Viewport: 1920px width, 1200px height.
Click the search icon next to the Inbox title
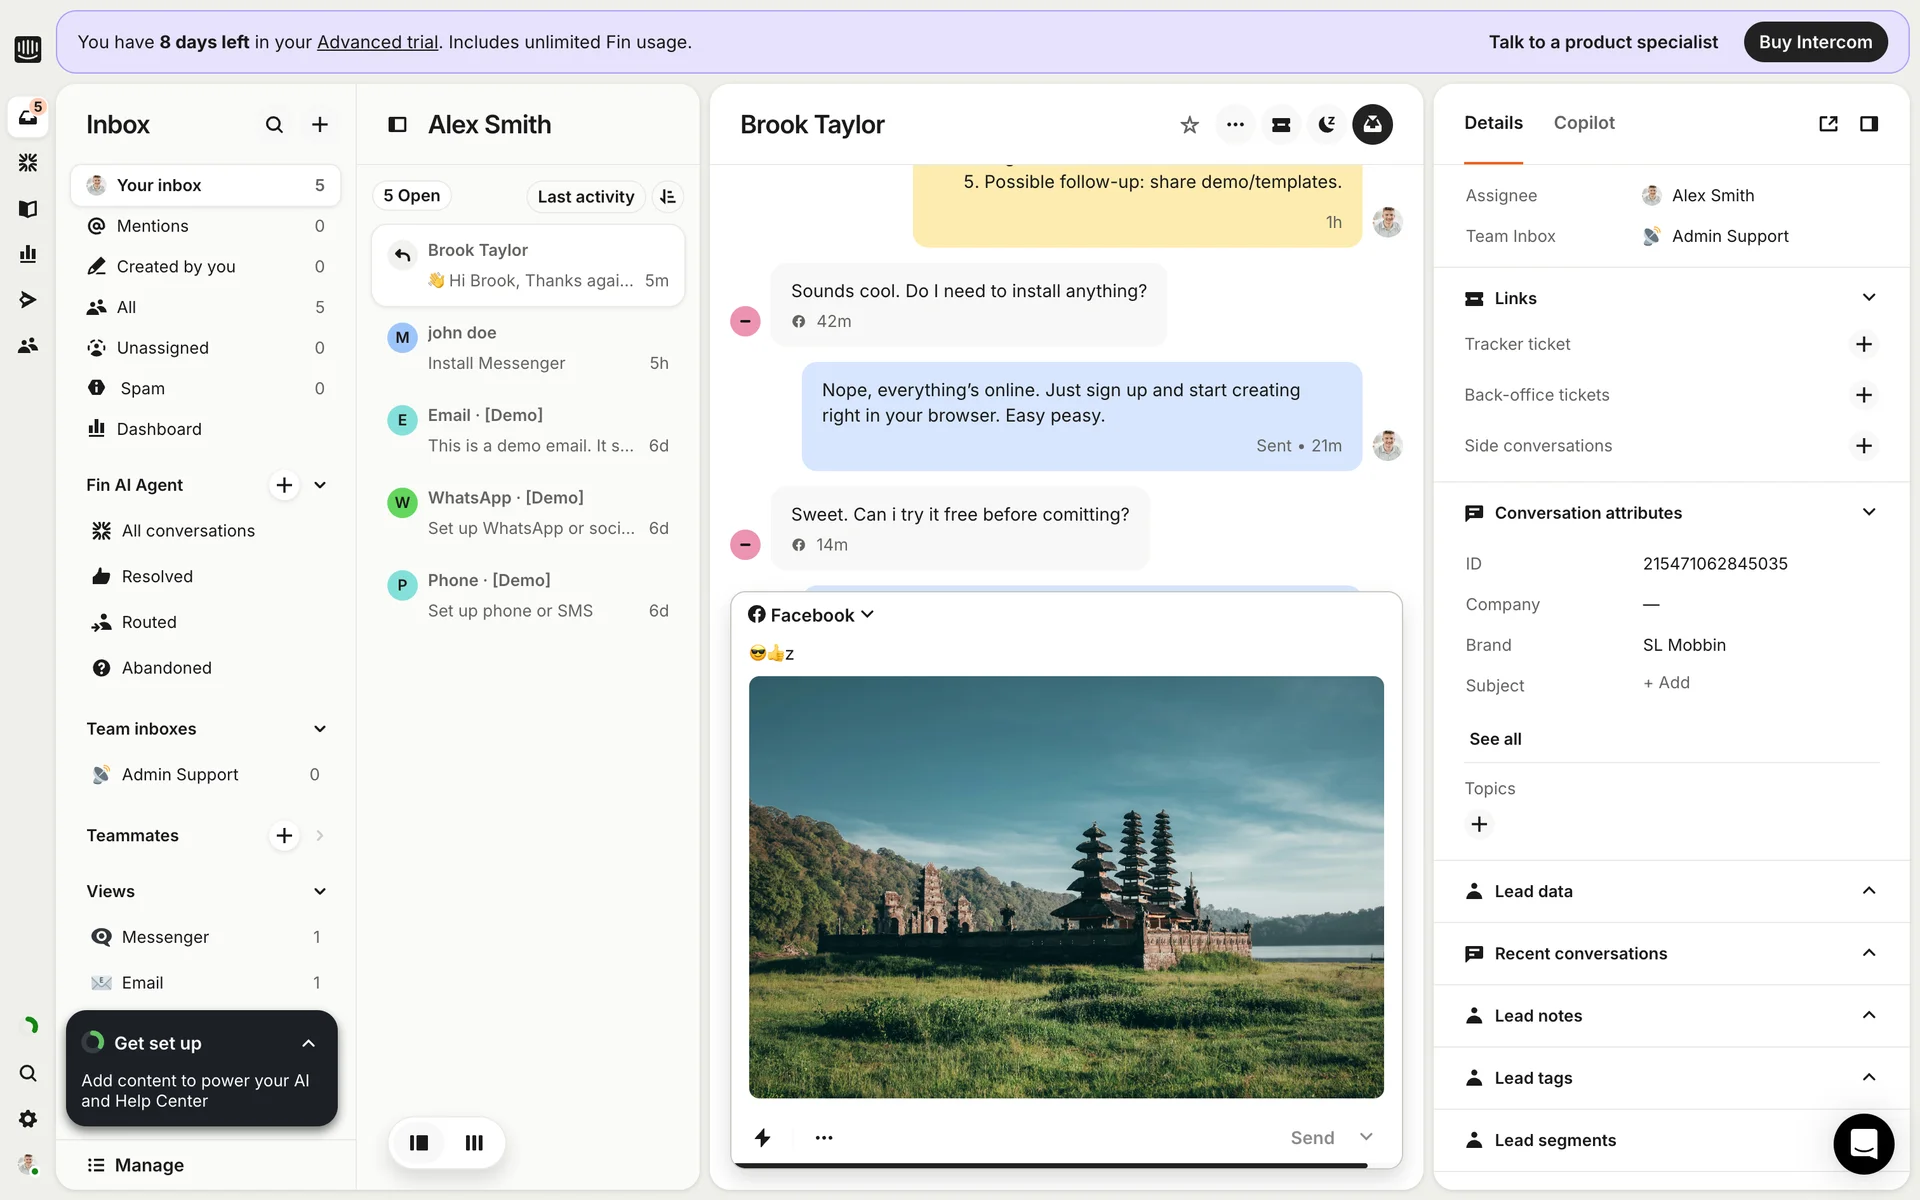[x=274, y=125]
